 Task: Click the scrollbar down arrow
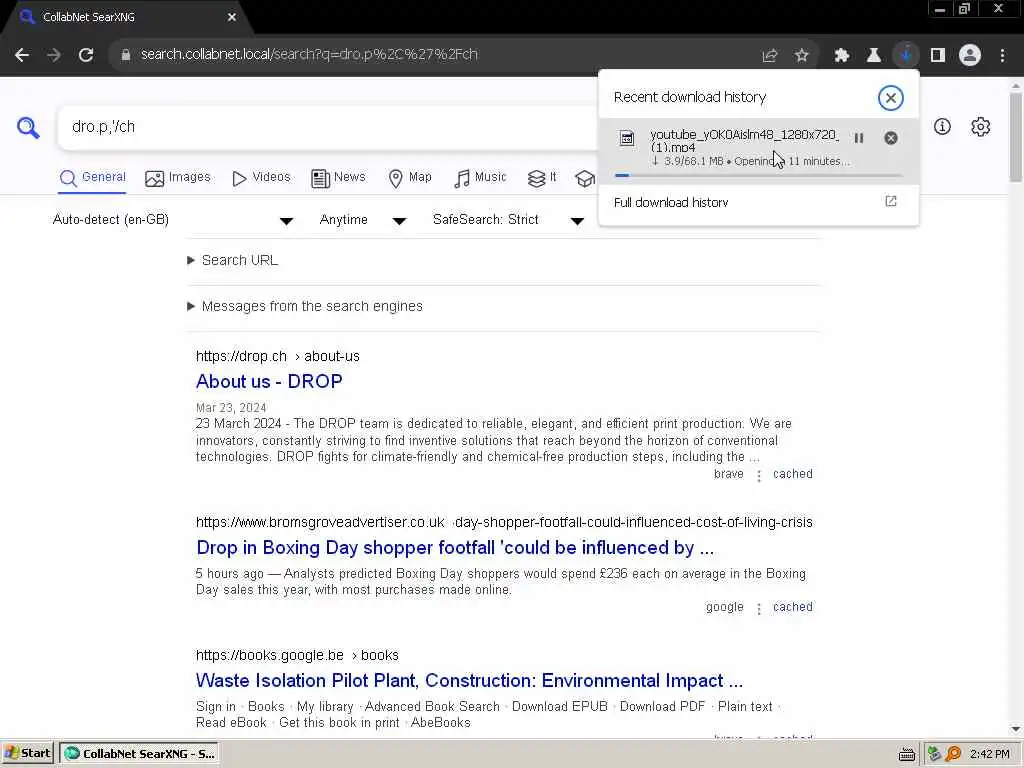(x=1016, y=729)
